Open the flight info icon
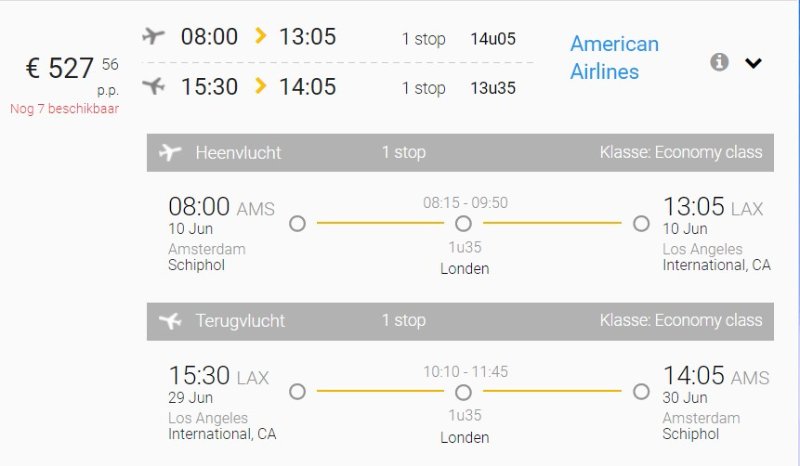 tap(719, 62)
